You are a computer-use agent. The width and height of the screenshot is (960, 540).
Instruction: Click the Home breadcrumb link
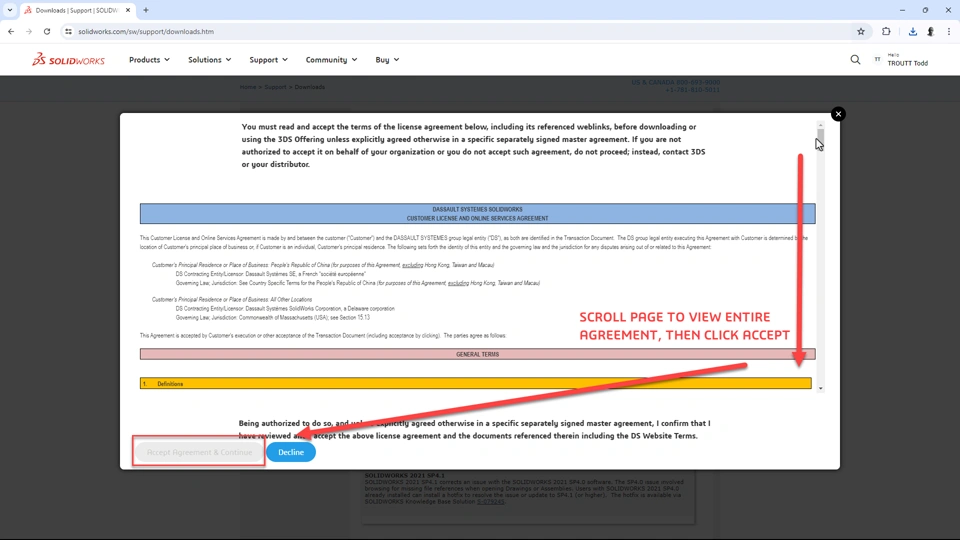point(247,87)
